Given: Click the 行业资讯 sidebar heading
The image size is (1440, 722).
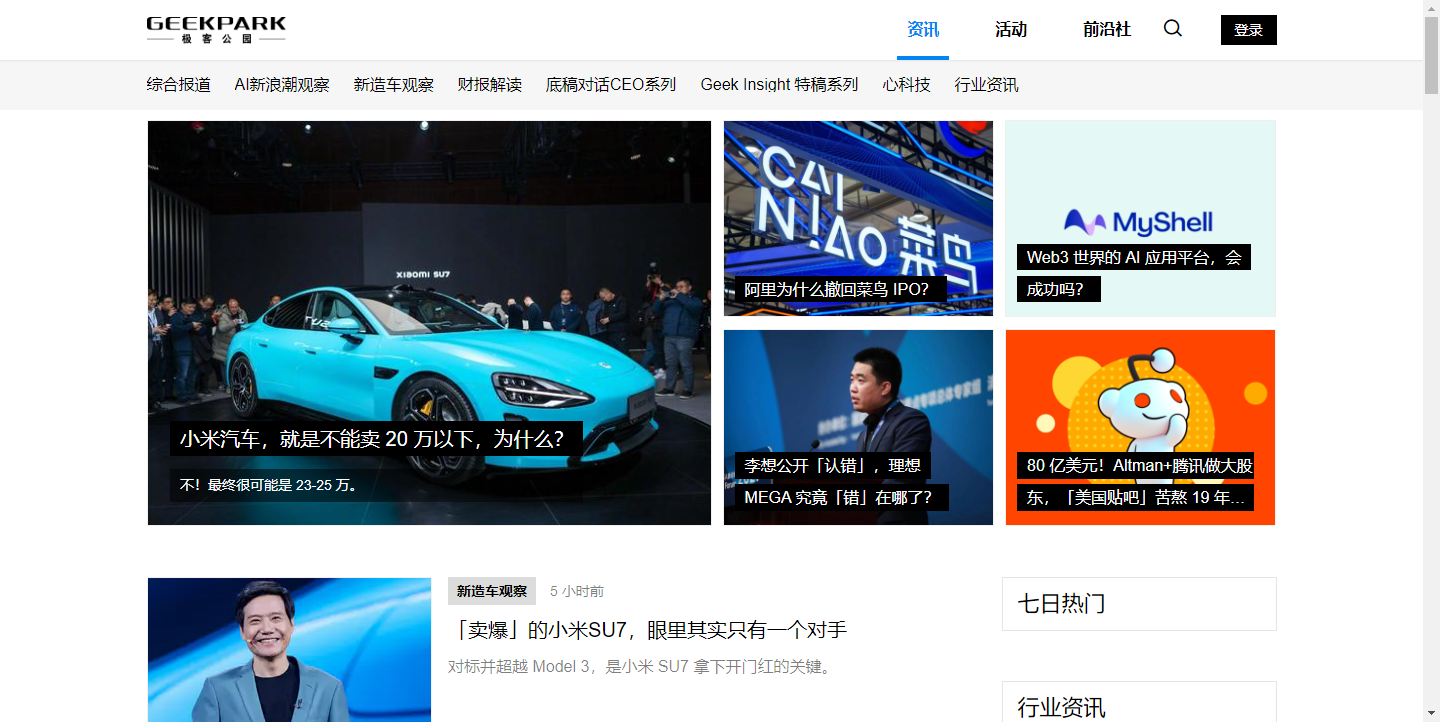Looking at the screenshot, I should coord(1061,708).
